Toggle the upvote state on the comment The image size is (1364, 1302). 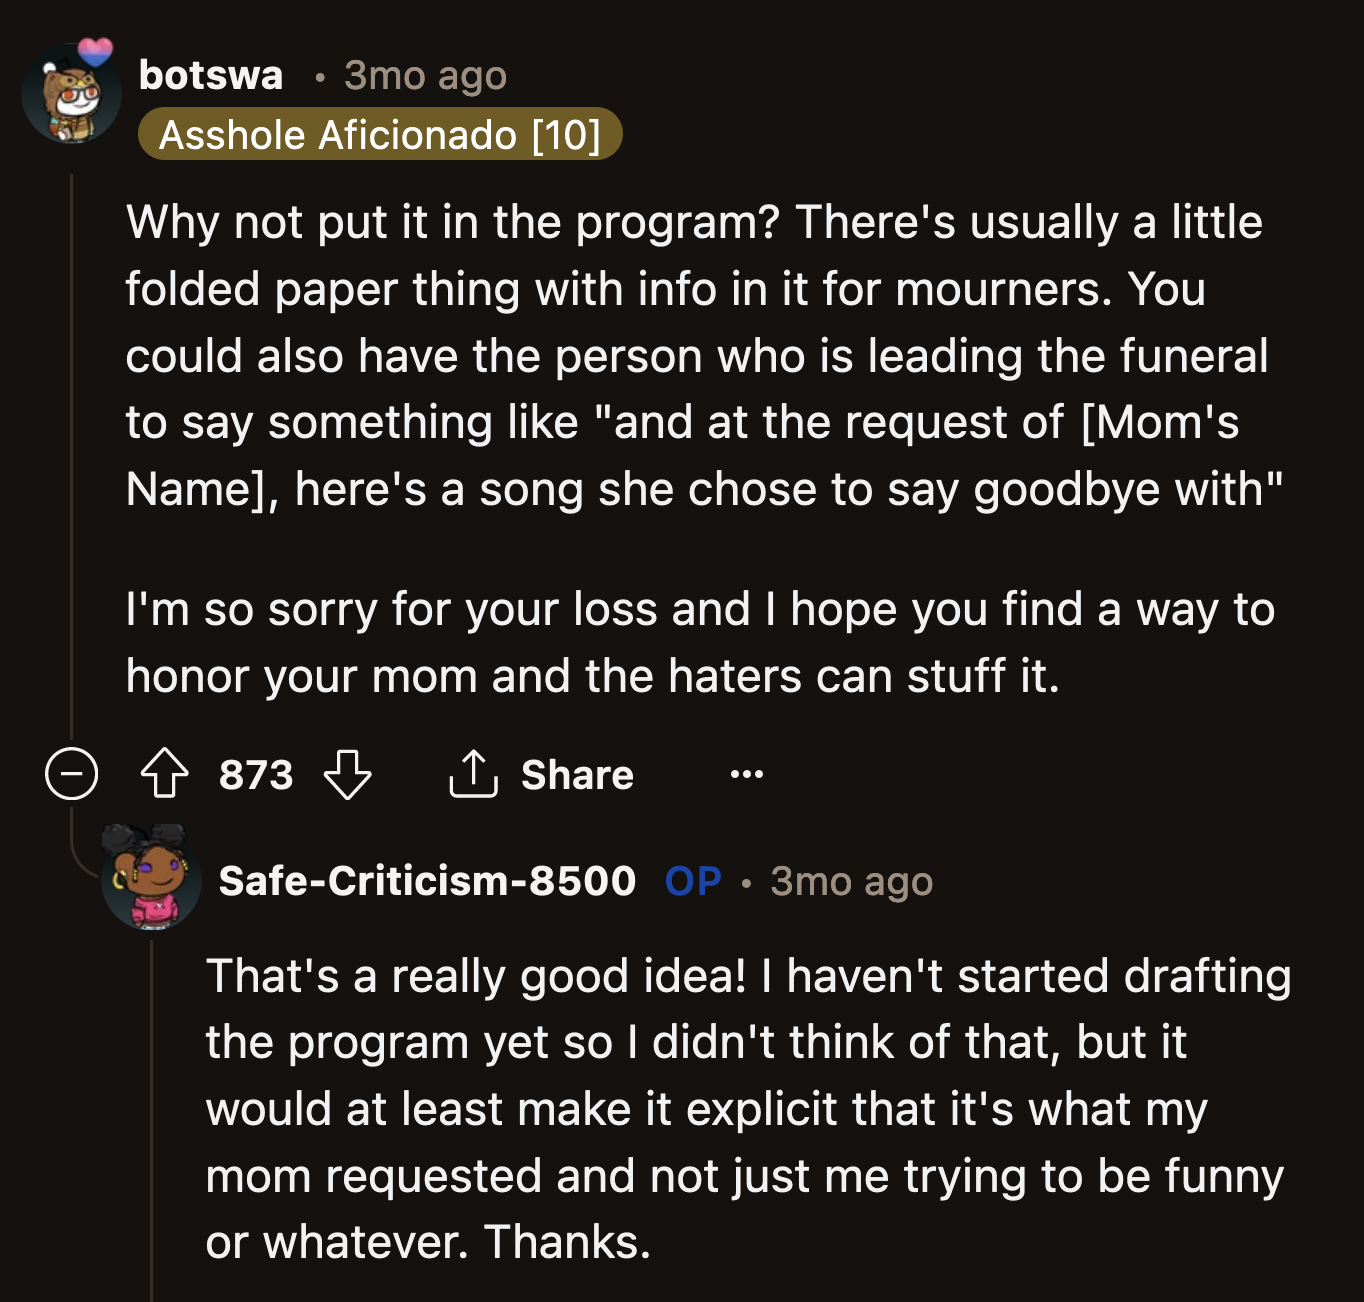[167, 775]
